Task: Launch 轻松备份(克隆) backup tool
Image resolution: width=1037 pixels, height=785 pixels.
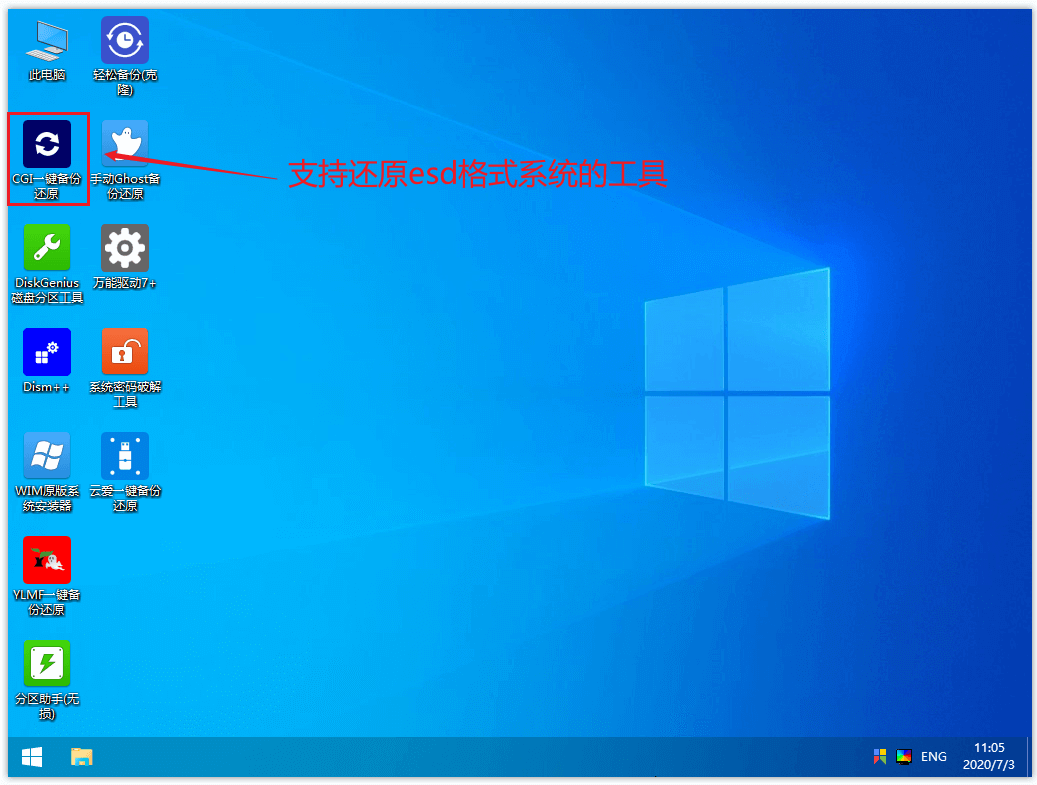Action: [x=125, y=41]
